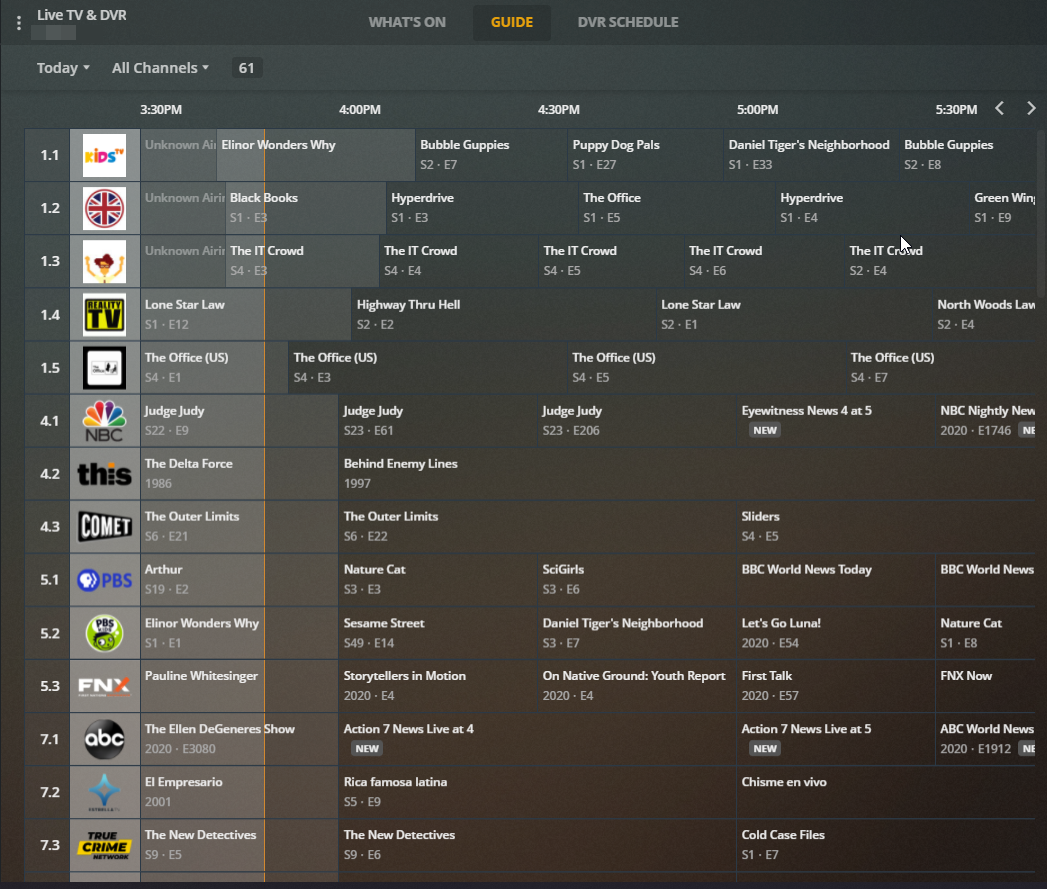Screen dimensions: 1047x889
Task: Open the three-dot menu beside Live TV & DVR
Action: point(19,23)
